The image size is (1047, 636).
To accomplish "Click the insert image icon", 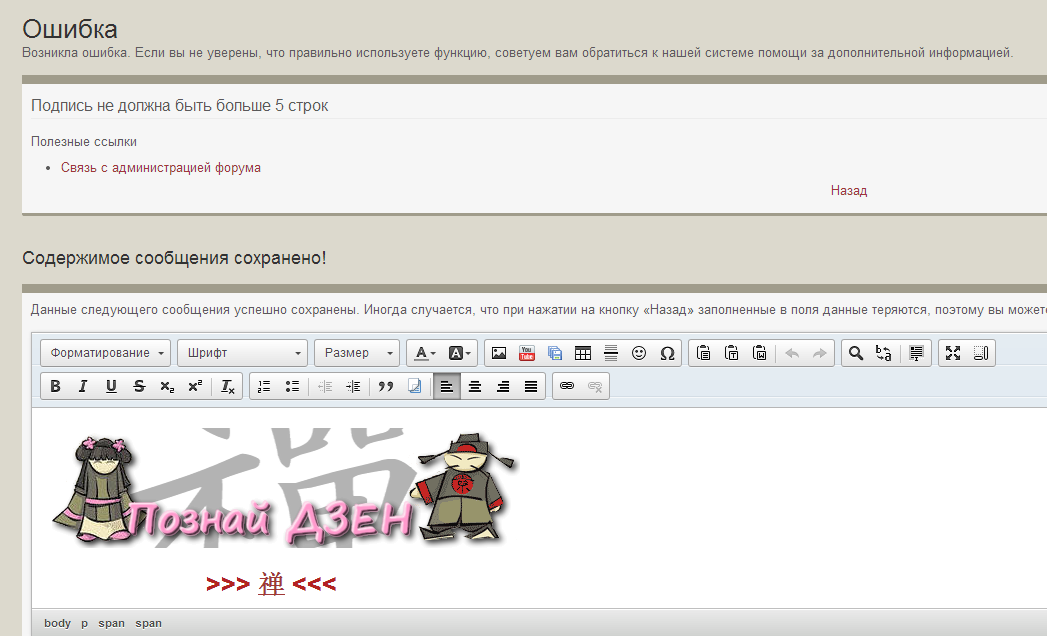I will pos(499,353).
